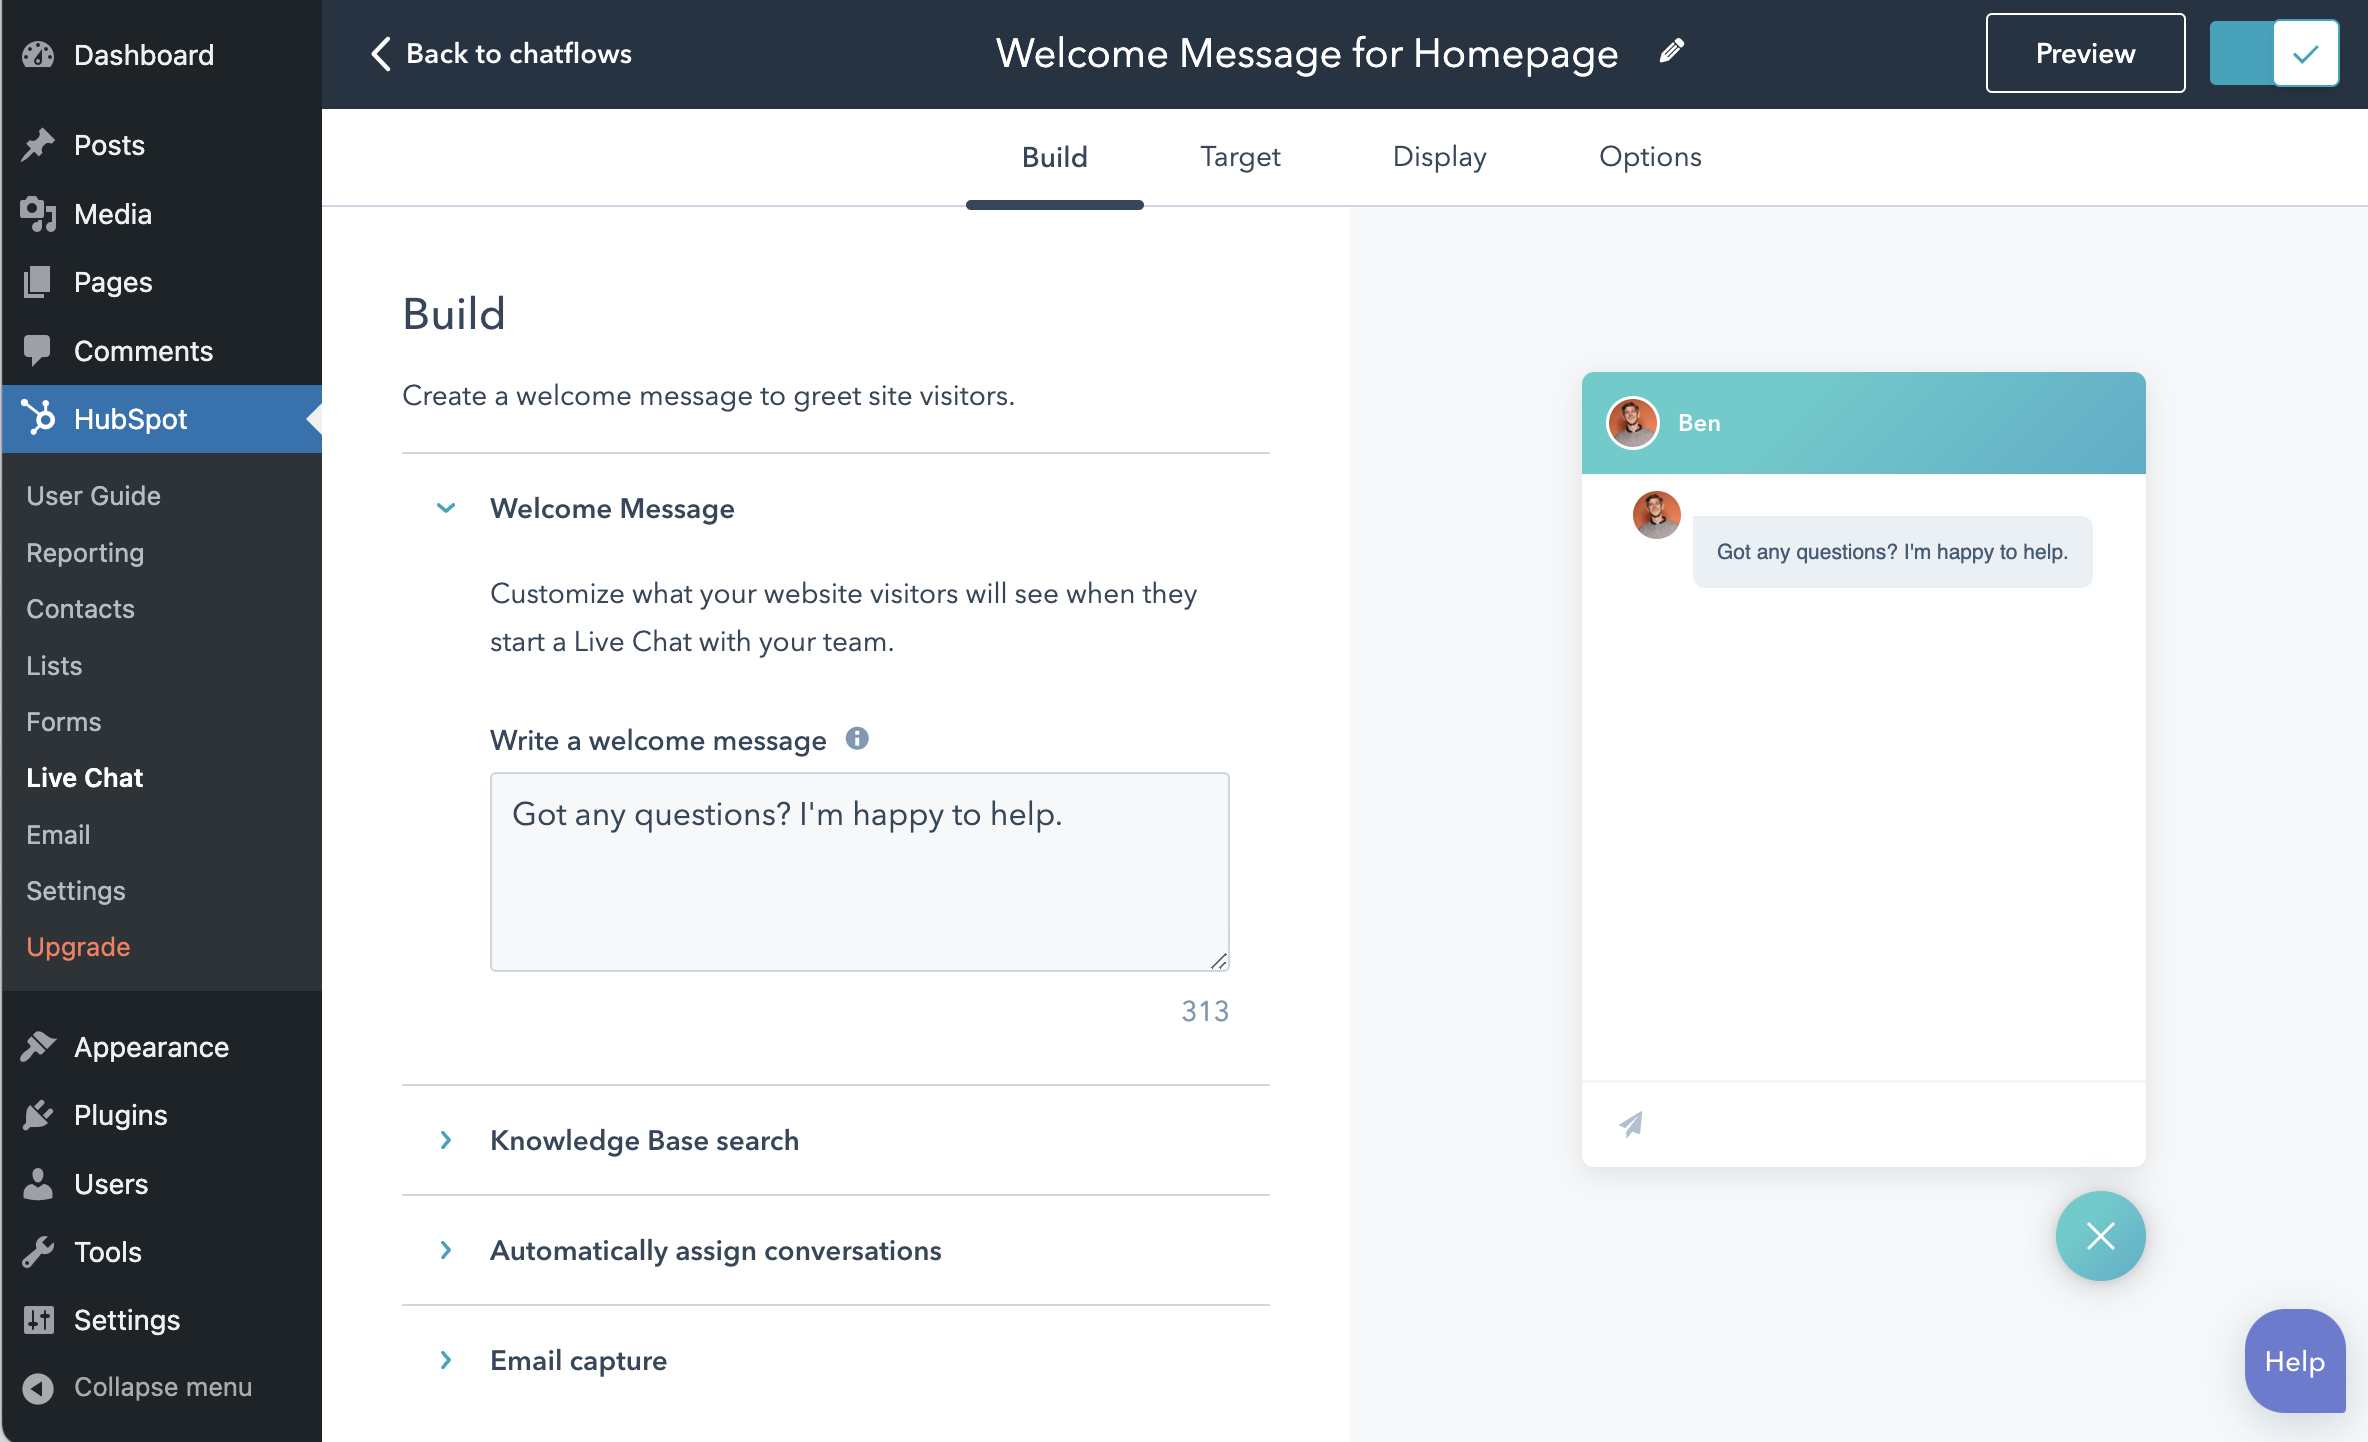Collapse the Welcome Message section
2368x1442 pixels.
pyautogui.click(x=446, y=508)
